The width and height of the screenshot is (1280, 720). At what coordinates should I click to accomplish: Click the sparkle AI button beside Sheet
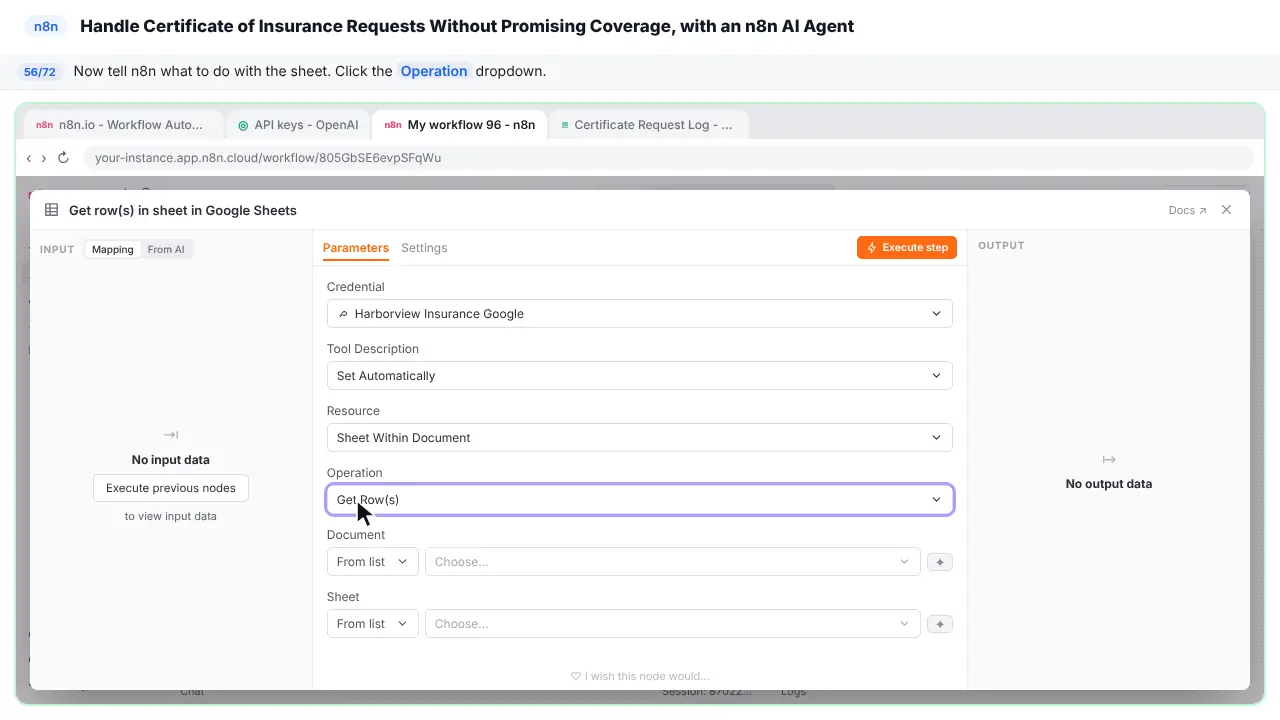pos(939,624)
